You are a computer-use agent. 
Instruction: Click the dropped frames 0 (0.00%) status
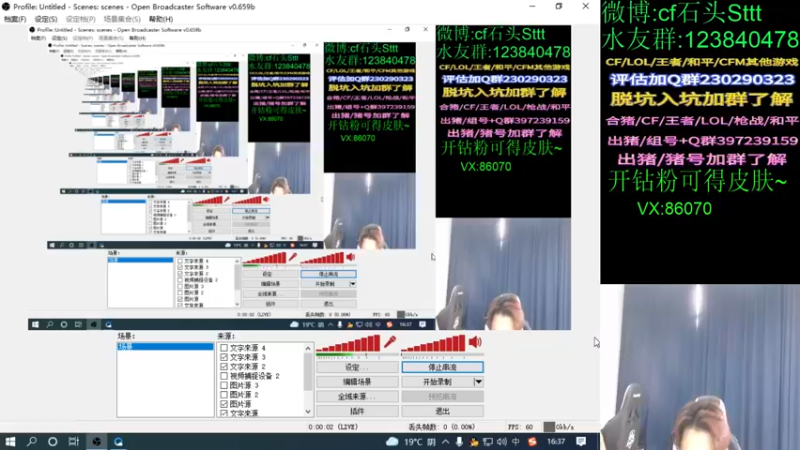tap(442, 427)
